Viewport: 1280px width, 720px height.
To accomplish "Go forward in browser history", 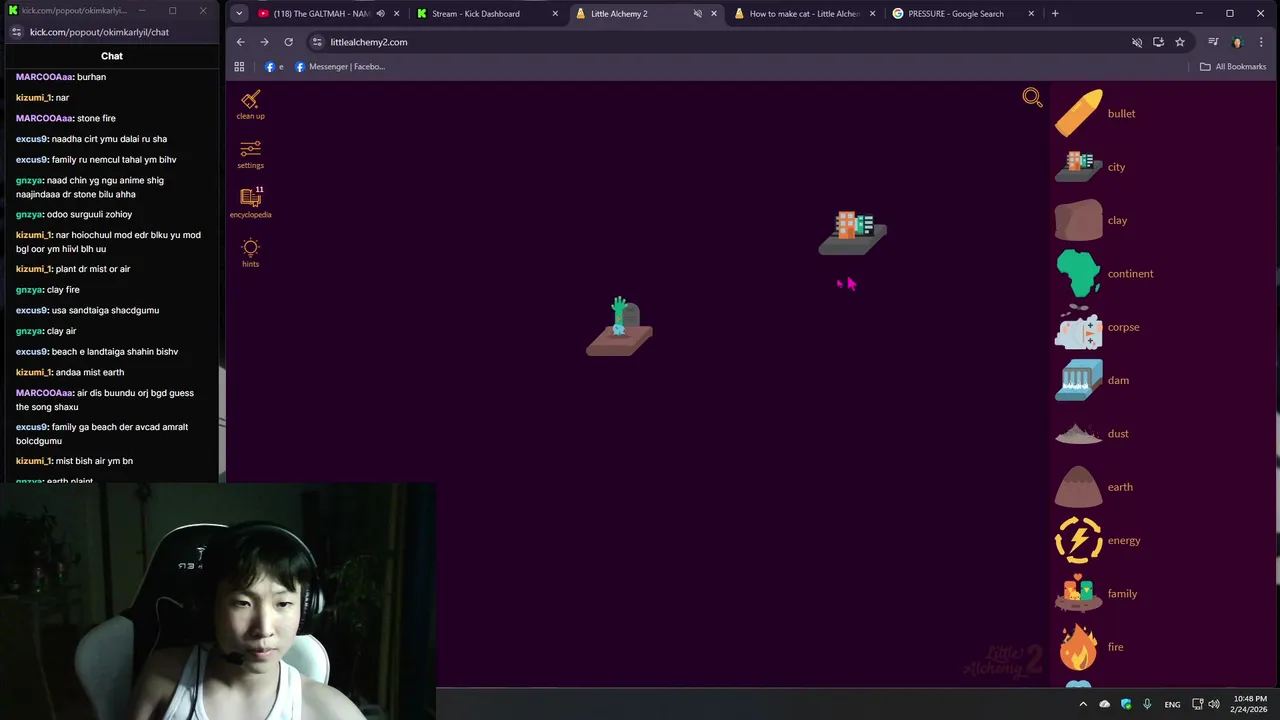I will pos(264,42).
